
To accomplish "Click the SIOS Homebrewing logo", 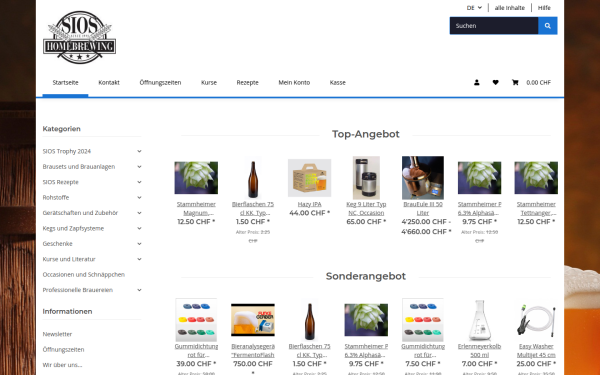I will 80,38.
